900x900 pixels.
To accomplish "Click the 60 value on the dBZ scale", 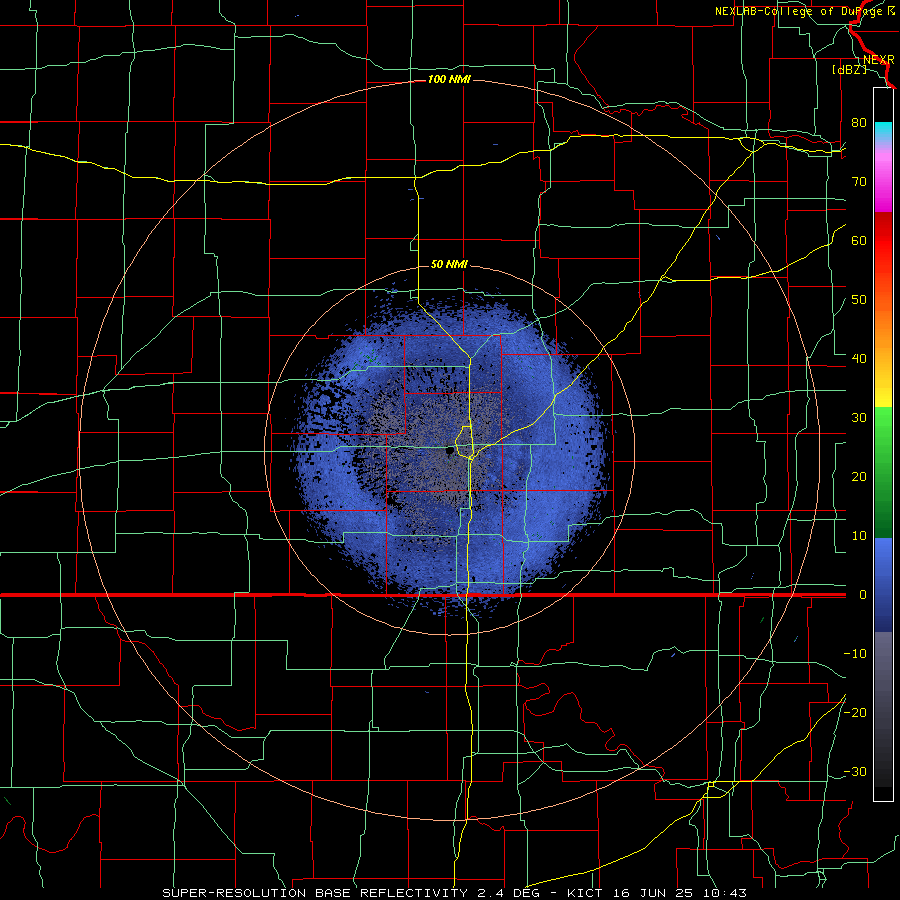I will pyautogui.click(x=859, y=240).
